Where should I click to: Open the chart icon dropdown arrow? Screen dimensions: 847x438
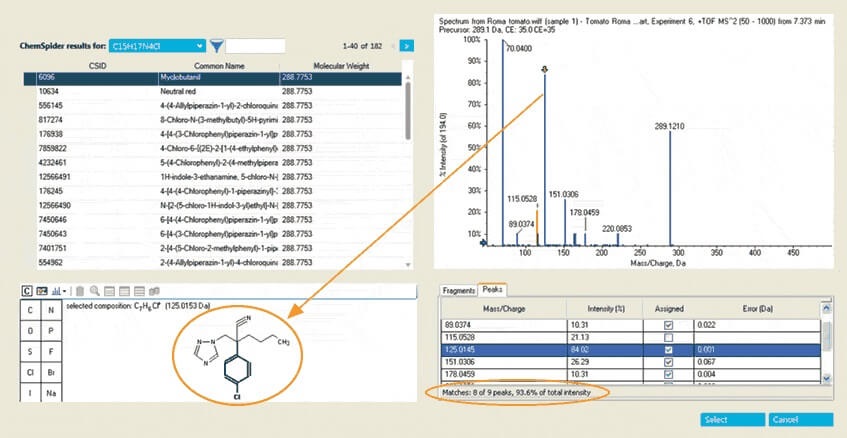(x=65, y=290)
